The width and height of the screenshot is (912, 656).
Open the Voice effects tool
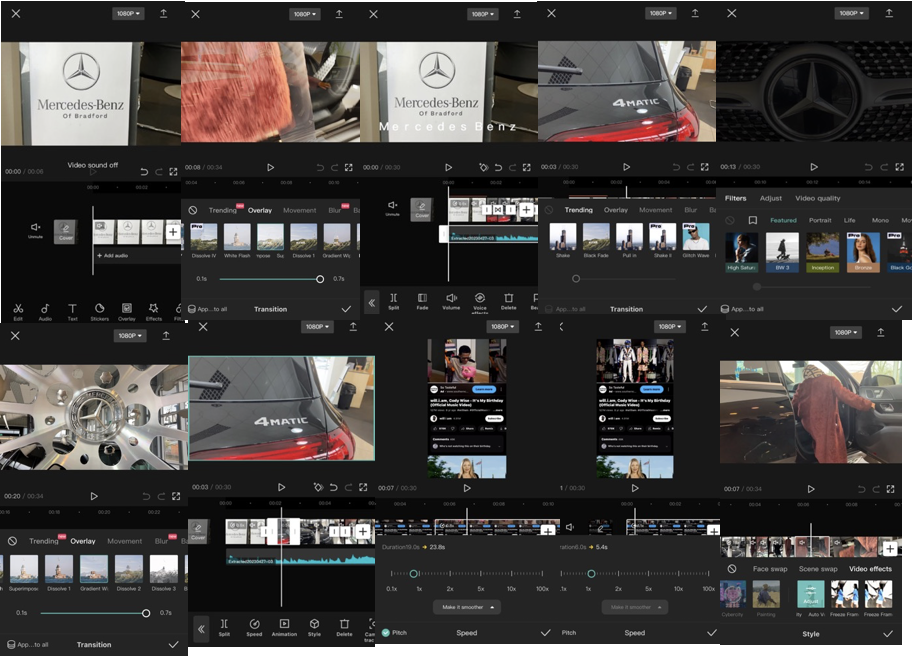click(x=480, y=302)
